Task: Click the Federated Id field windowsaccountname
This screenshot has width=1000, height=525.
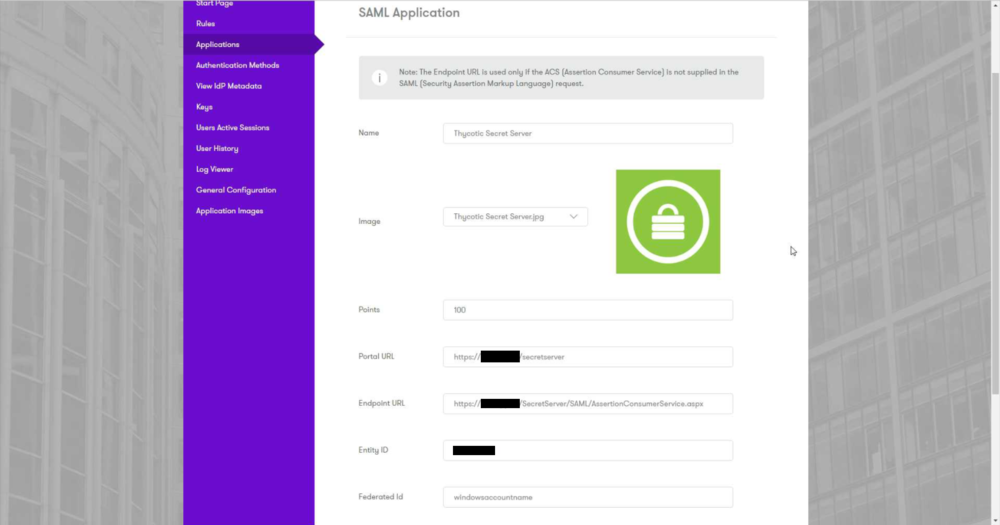Action: point(587,497)
